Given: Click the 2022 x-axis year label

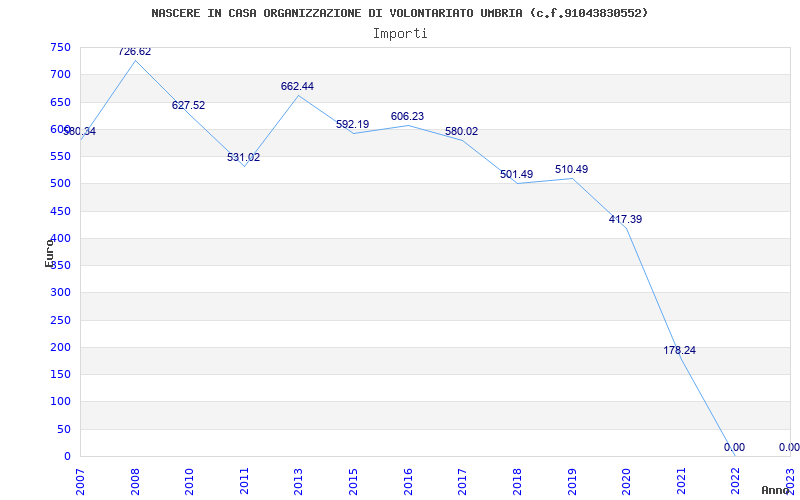Looking at the screenshot, I should pyautogui.click(x=735, y=482).
